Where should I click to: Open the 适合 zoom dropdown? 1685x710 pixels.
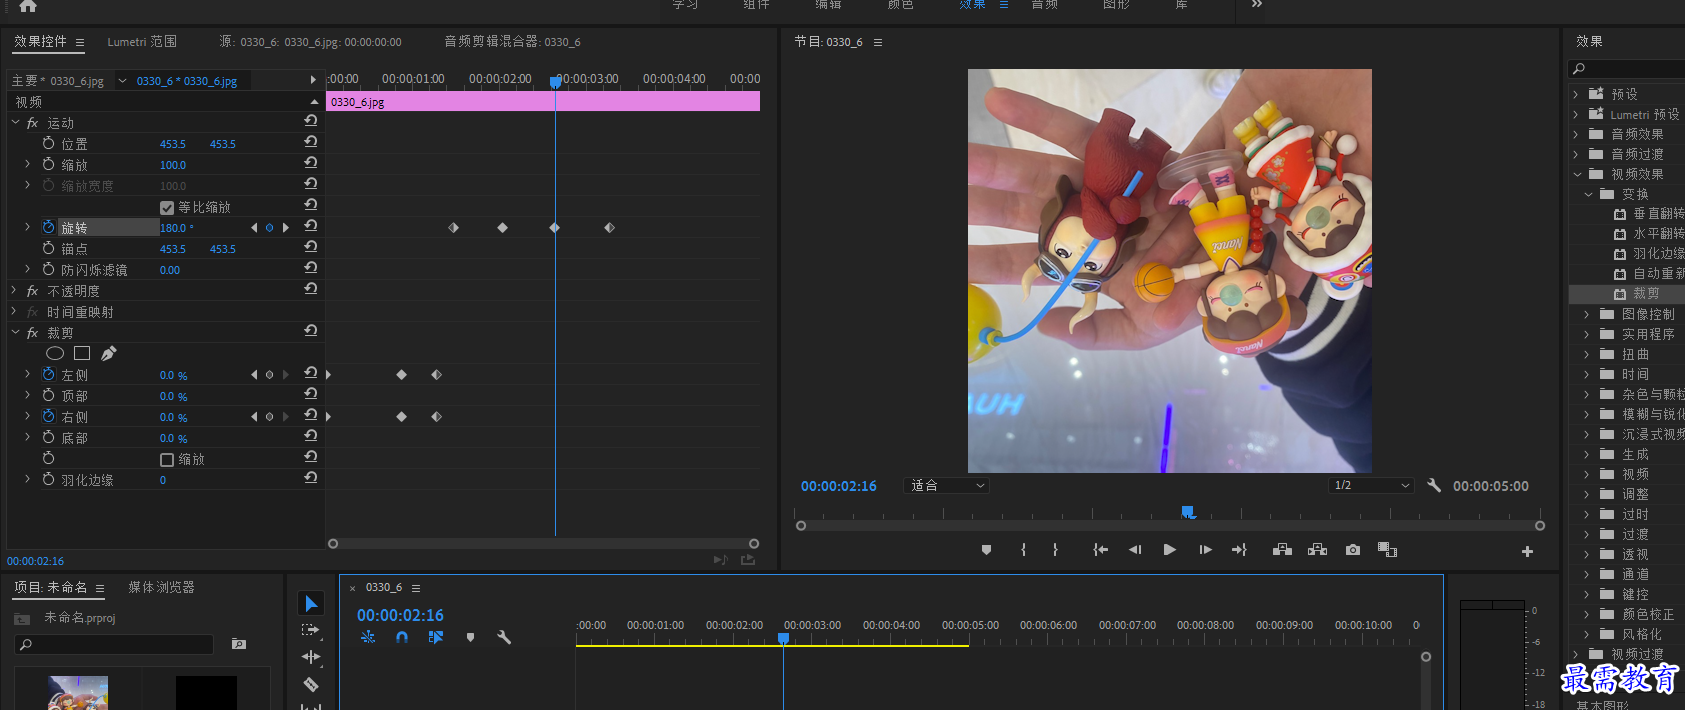tap(947, 485)
